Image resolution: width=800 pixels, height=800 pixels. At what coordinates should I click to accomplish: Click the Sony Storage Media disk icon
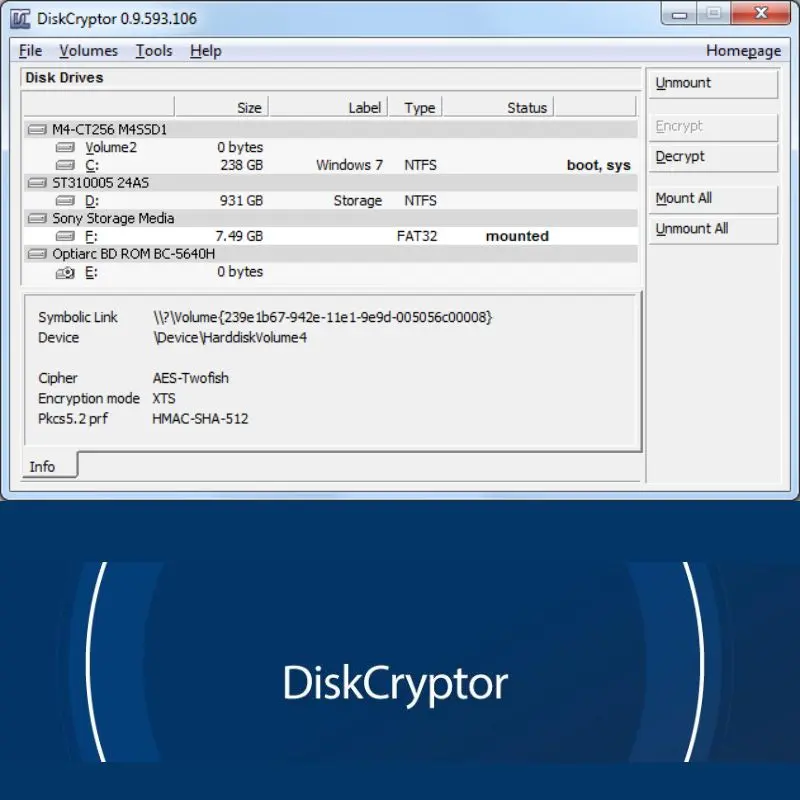pos(38,218)
